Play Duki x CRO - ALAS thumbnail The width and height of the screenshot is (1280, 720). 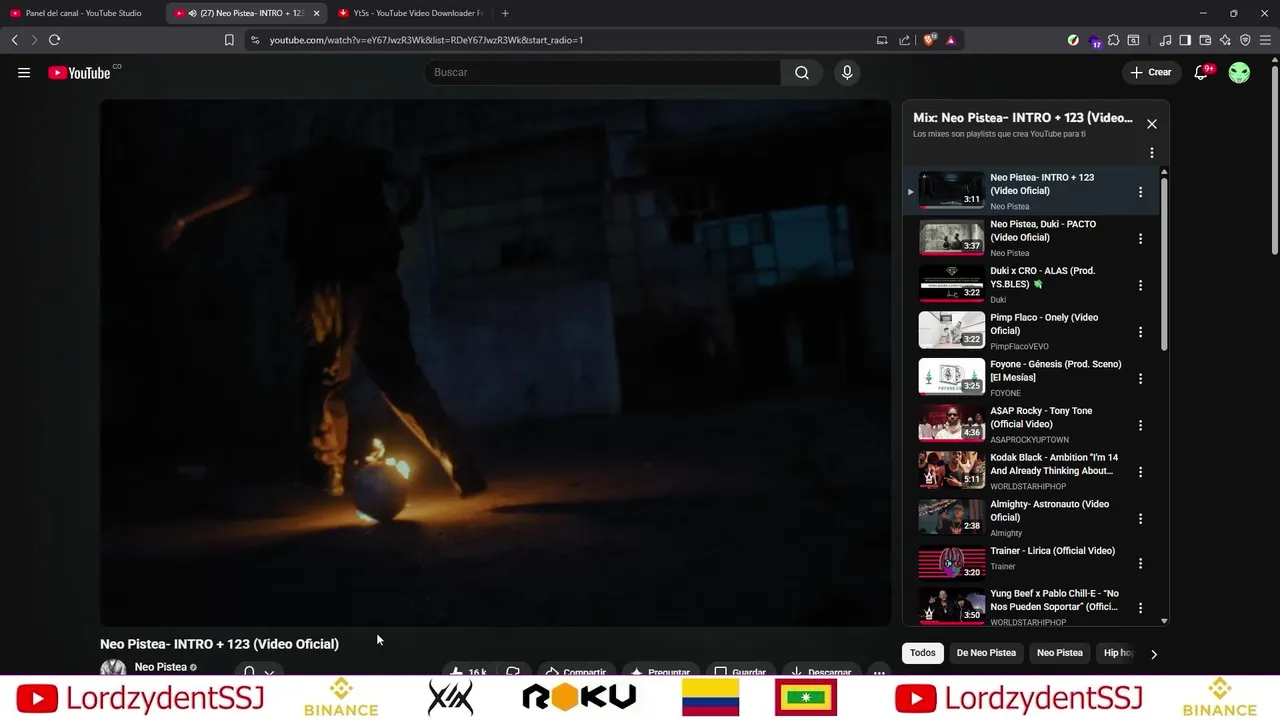coord(952,284)
